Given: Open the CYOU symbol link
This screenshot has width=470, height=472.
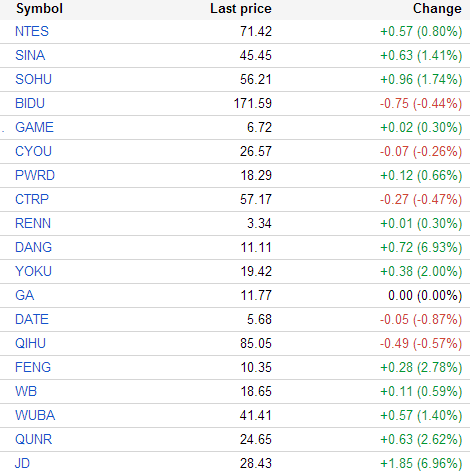Looking at the screenshot, I should [x=33, y=151].
